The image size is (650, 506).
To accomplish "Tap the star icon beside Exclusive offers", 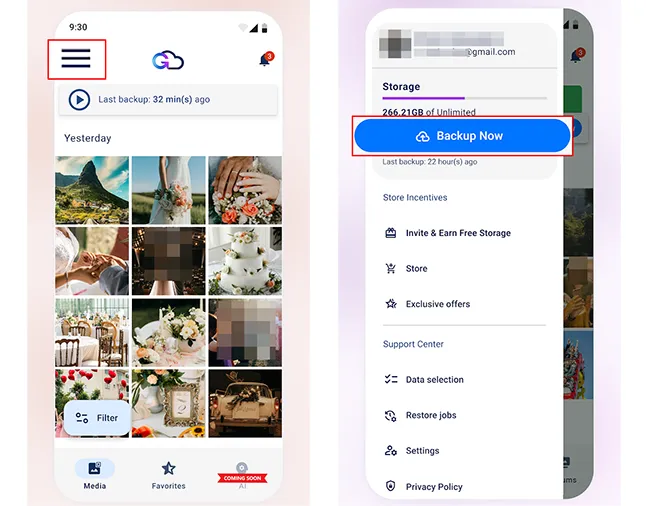I will coord(390,304).
